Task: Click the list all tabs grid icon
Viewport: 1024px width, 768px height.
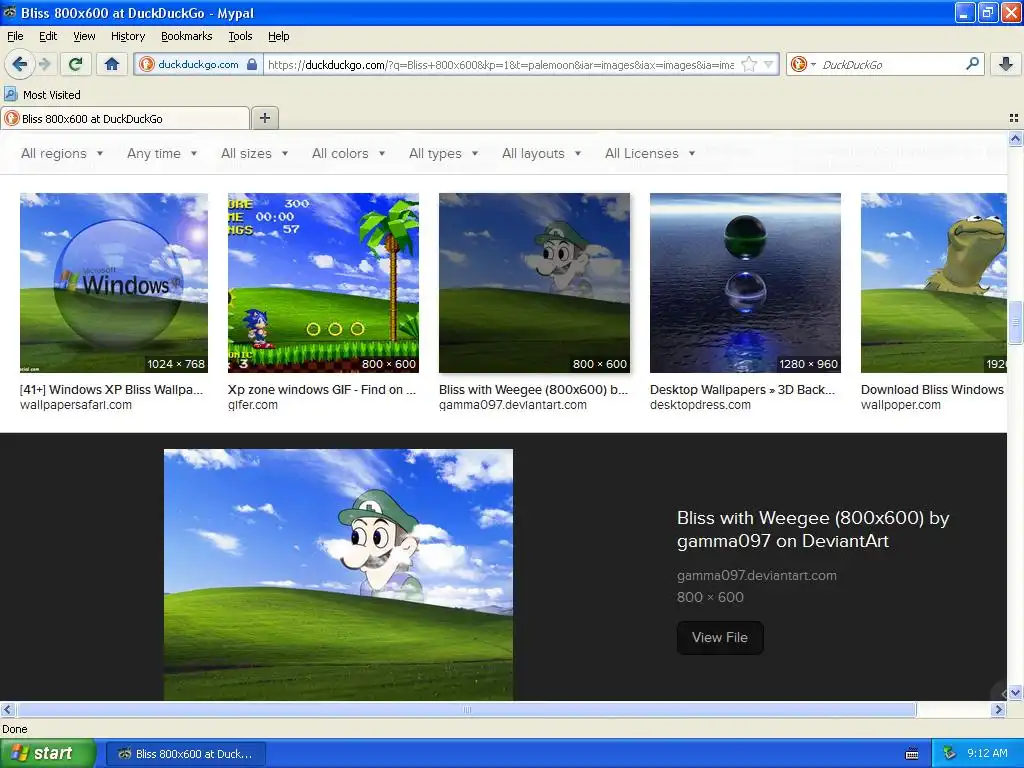Action: click(x=1014, y=118)
